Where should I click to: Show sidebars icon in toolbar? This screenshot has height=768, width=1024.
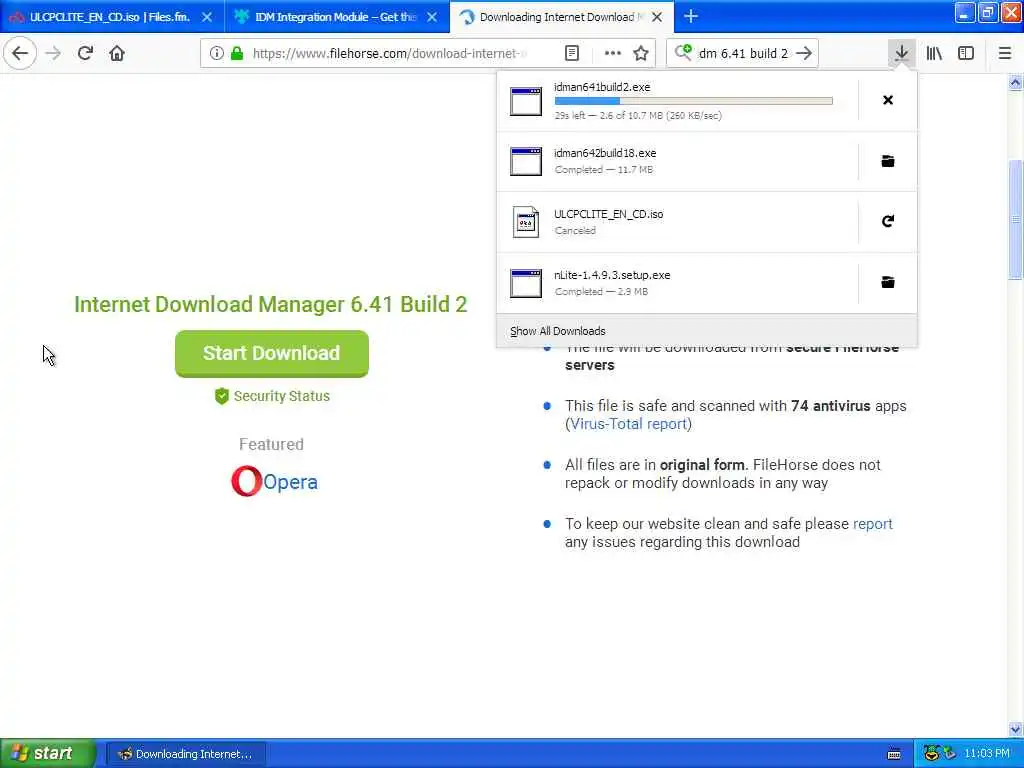(966, 54)
